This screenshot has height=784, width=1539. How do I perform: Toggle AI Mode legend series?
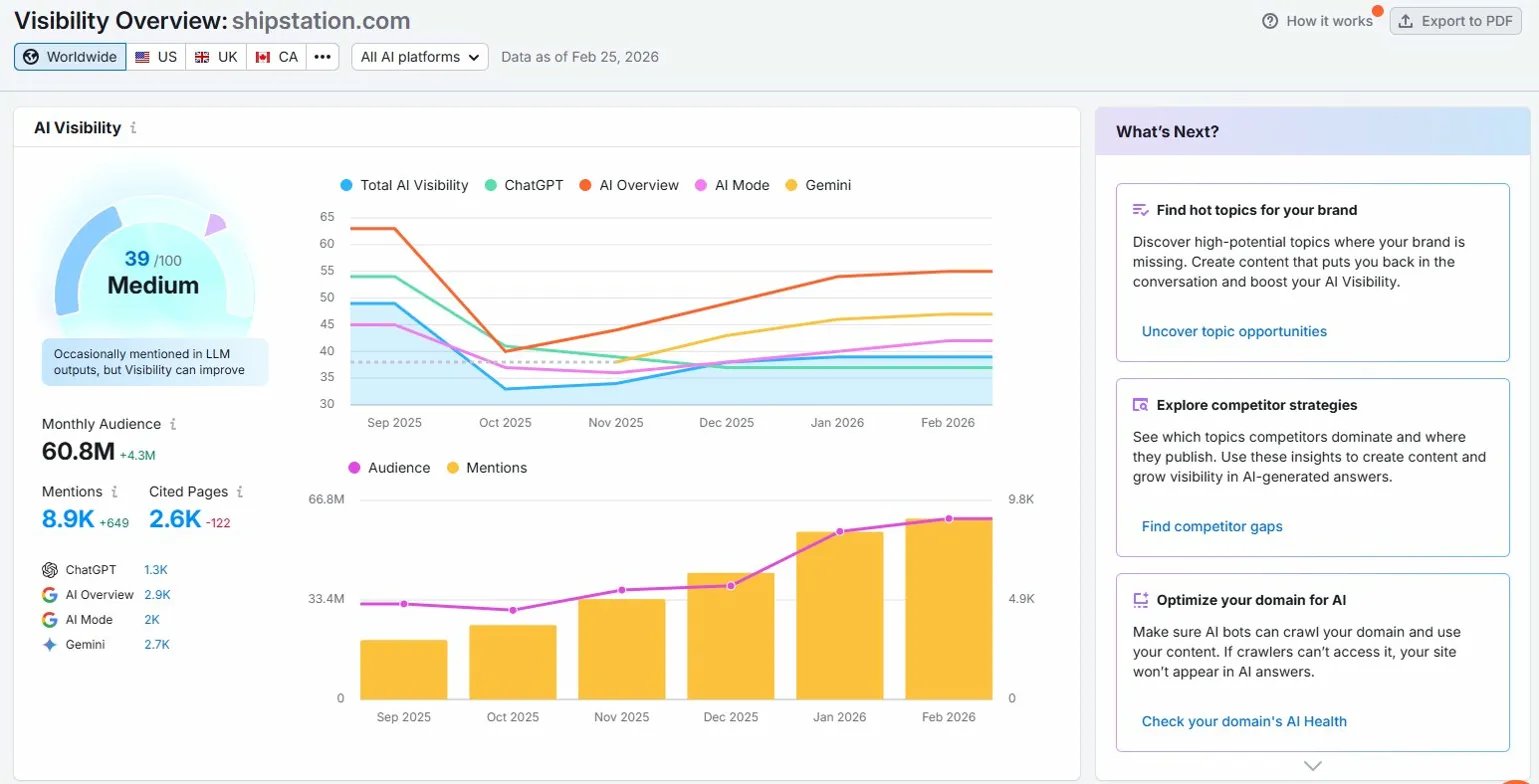(732, 185)
